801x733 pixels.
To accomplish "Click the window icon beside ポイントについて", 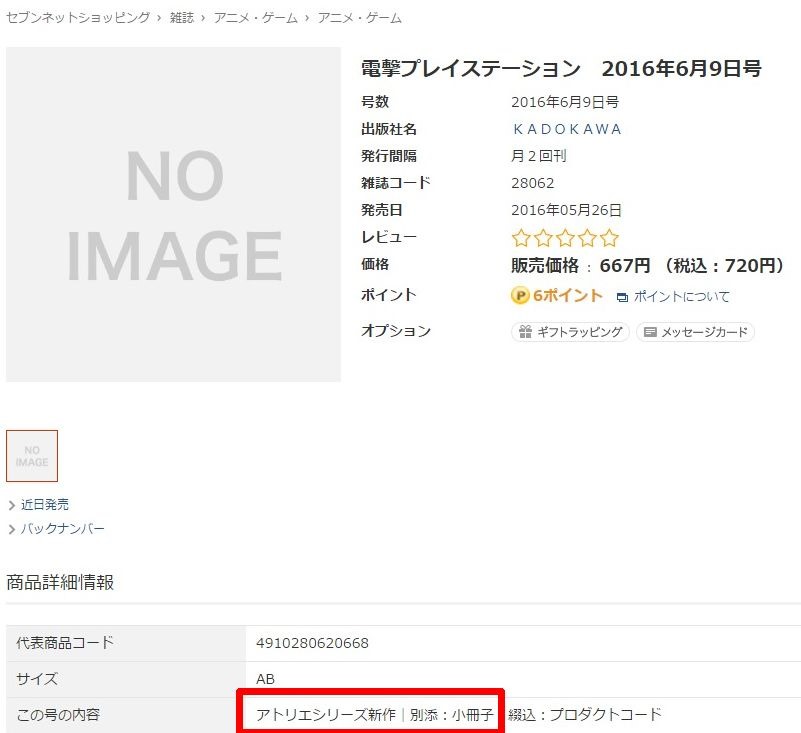I will coord(622,297).
